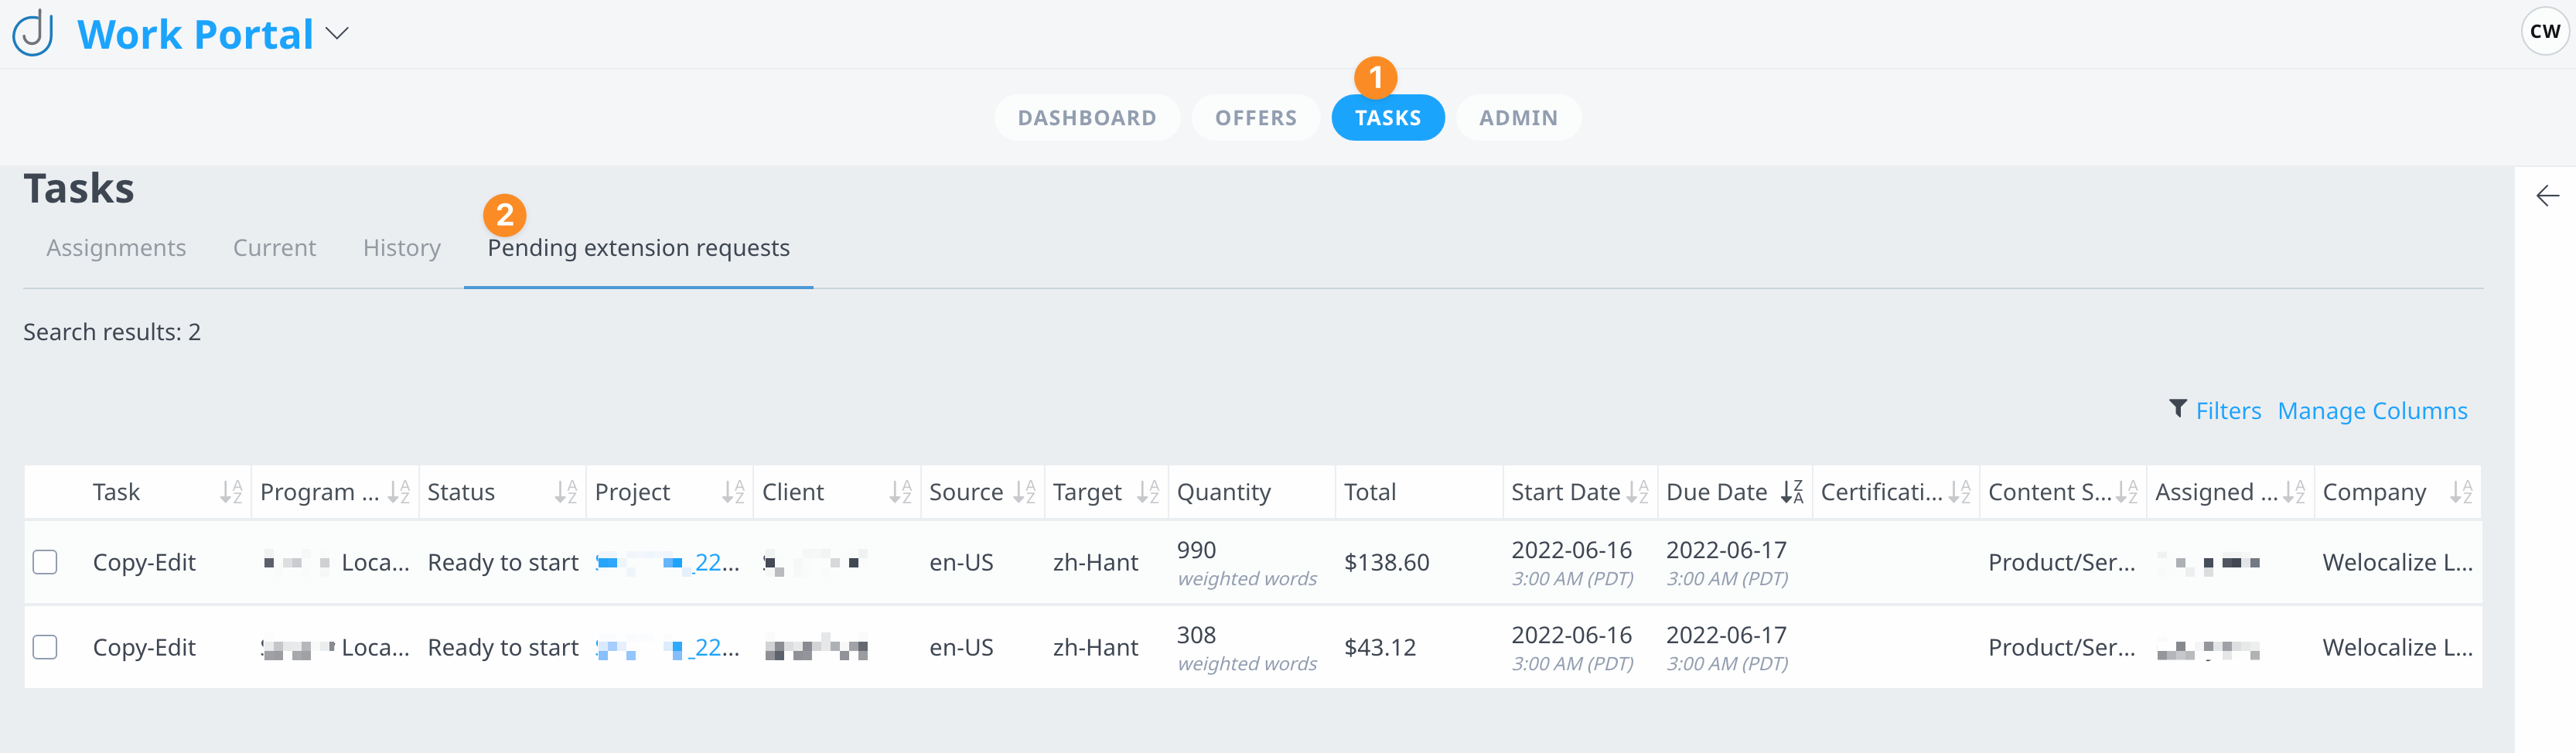This screenshot has width=2576, height=753.
Task: Click en-US source in the $43.12 row
Action: (961, 648)
